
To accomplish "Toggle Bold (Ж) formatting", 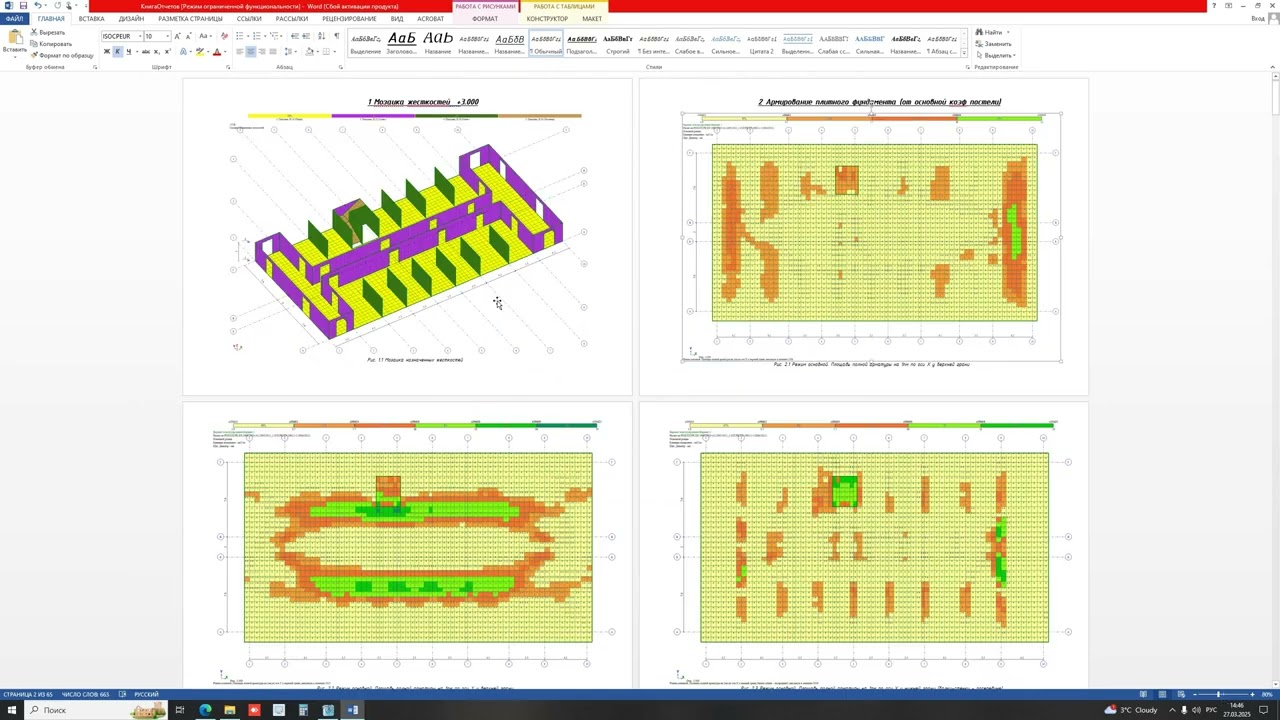I will tap(107, 52).
